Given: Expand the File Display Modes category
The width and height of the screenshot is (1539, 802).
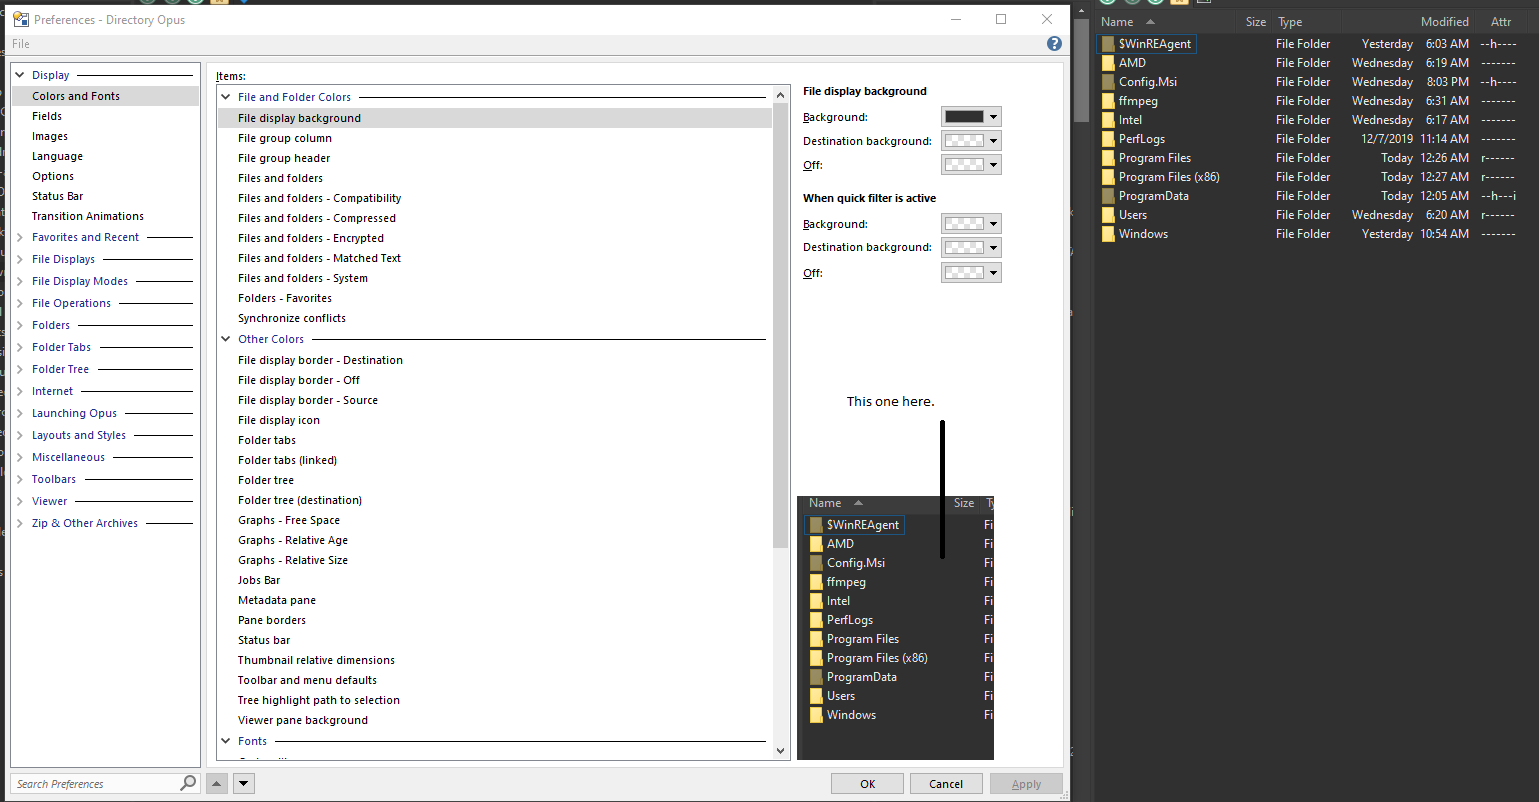Looking at the screenshot, I should point(20,281).
